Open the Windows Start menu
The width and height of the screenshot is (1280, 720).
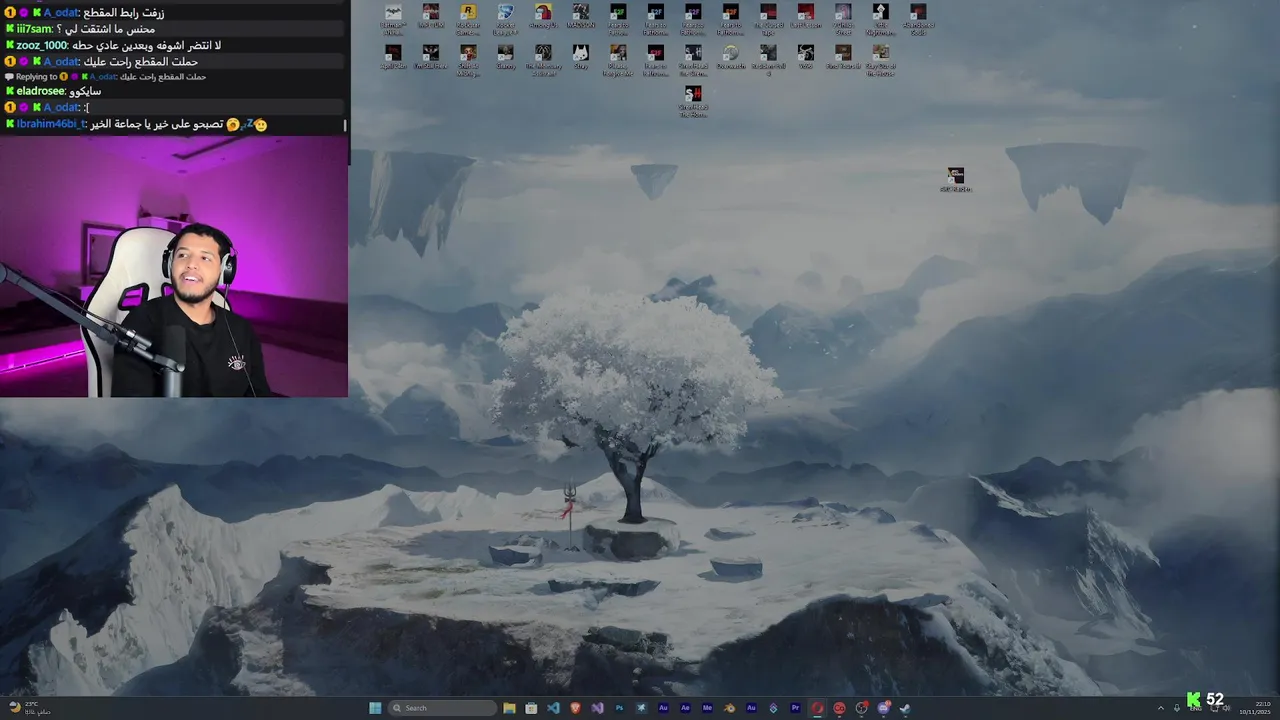(x=375, y=708)
